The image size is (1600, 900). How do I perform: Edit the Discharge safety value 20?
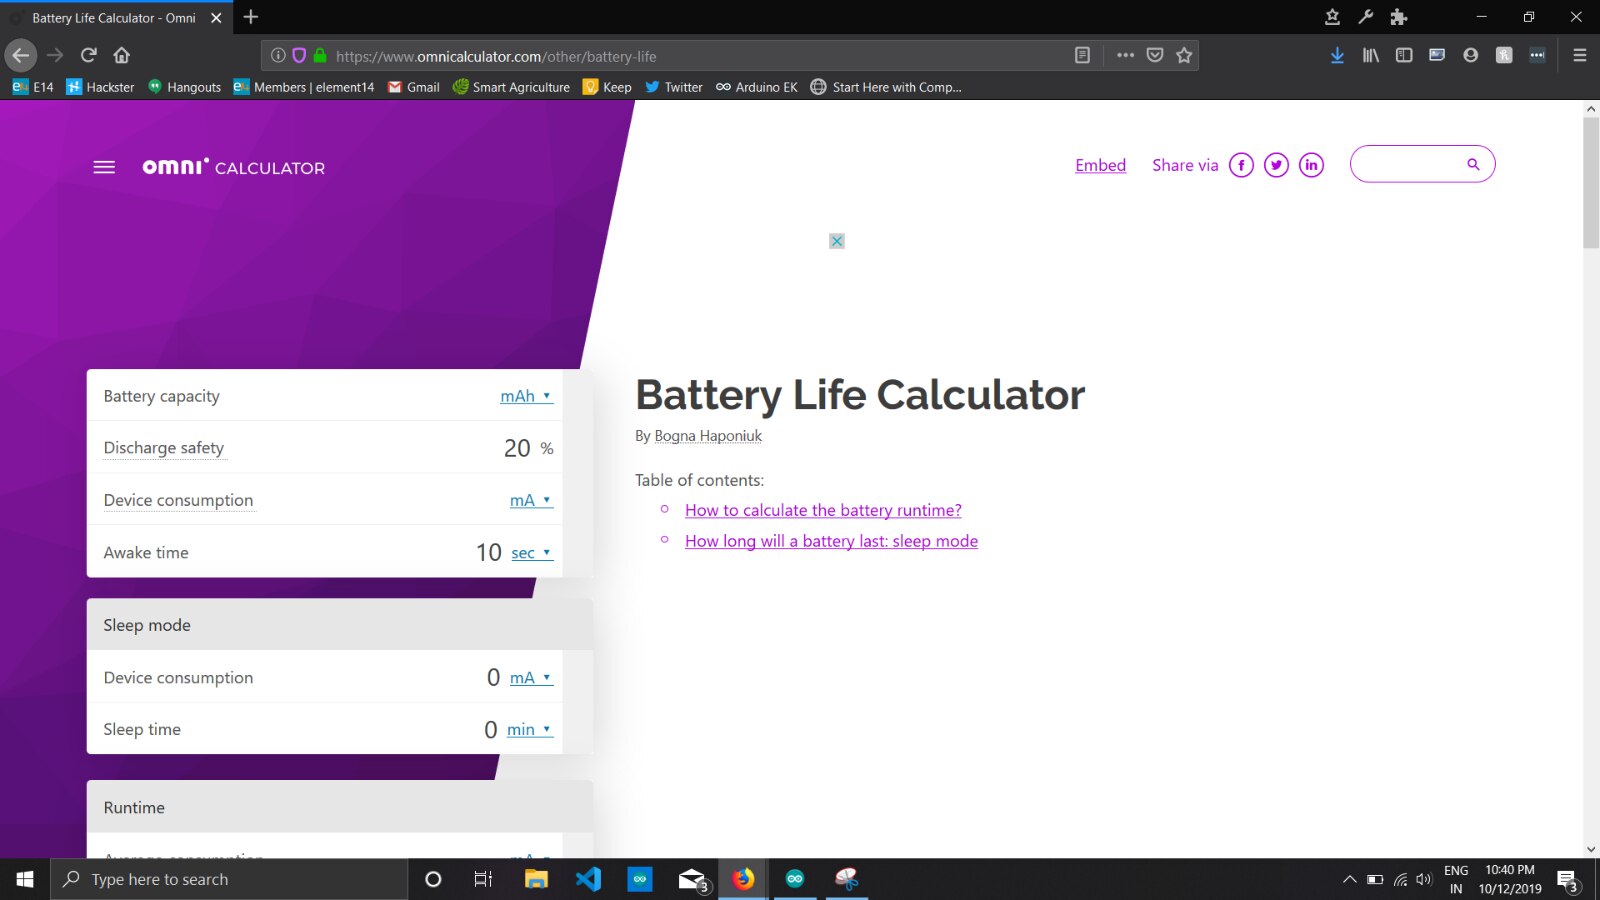click(x=517, y=448)
